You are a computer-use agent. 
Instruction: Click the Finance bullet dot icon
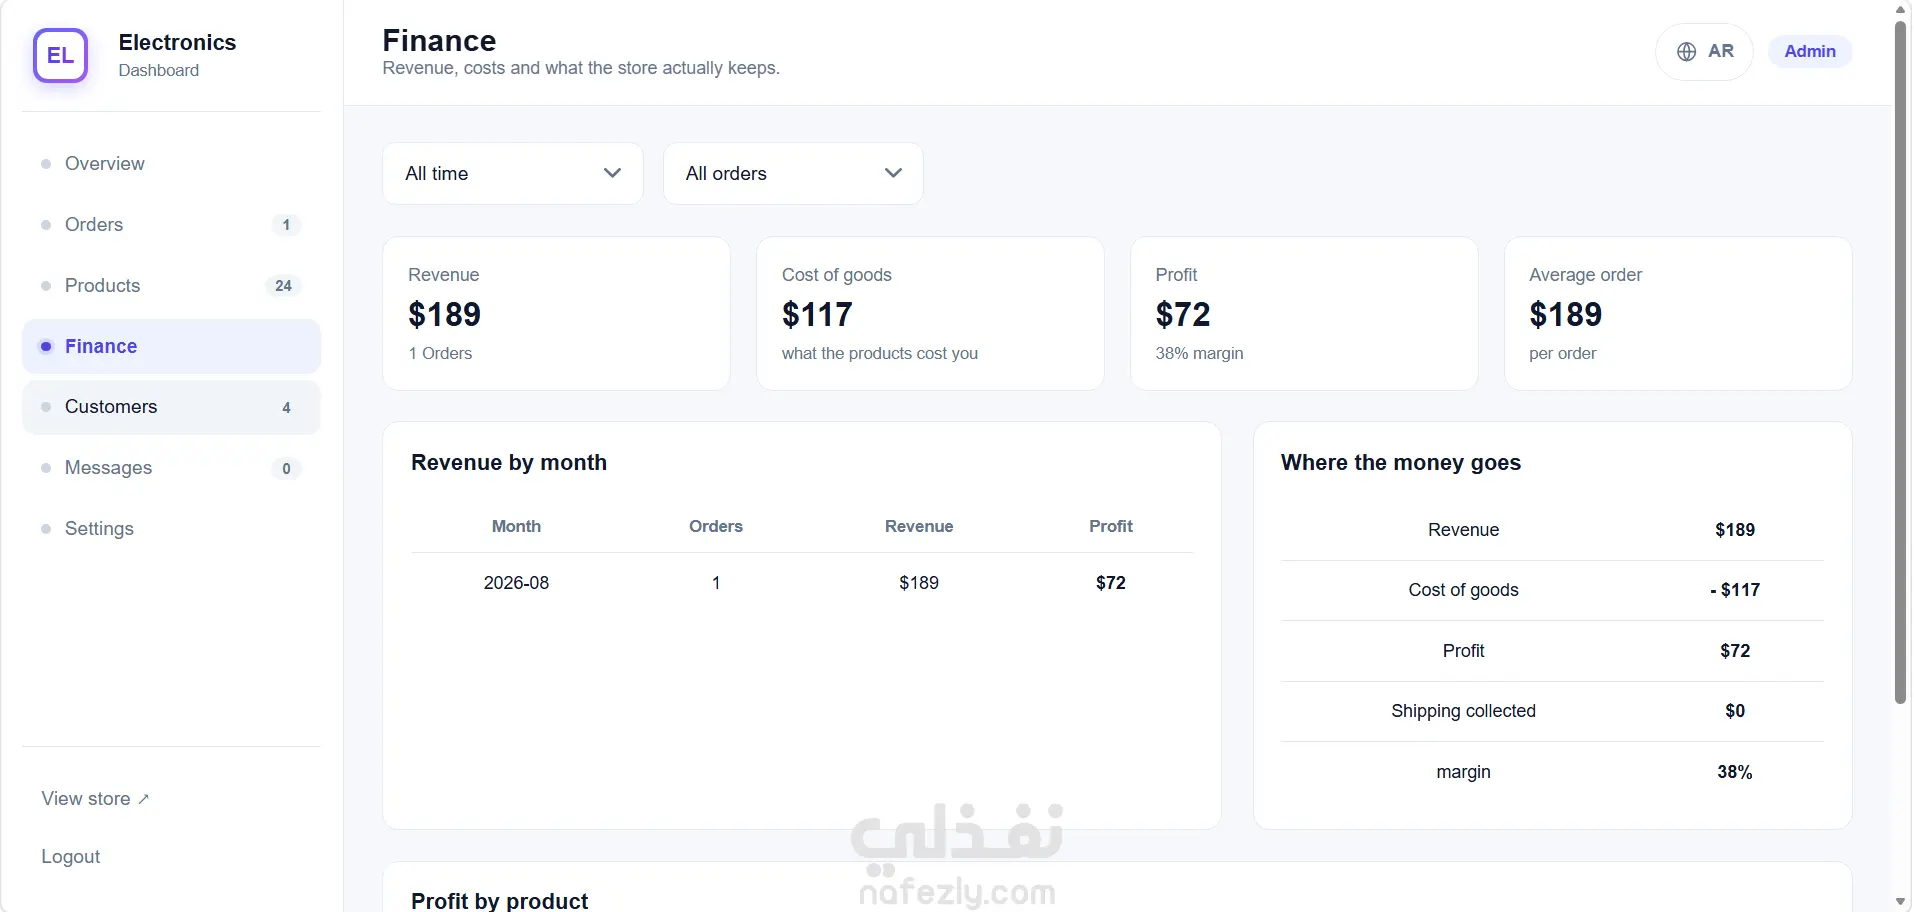point(46,346)
